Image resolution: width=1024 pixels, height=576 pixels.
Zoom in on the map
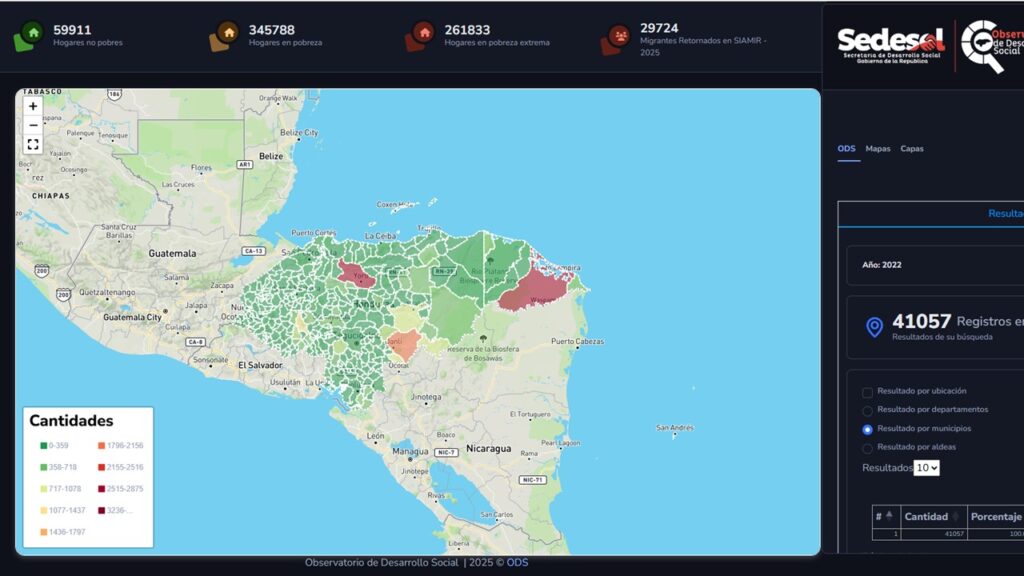pyautogui.click(x=33, y=106)
